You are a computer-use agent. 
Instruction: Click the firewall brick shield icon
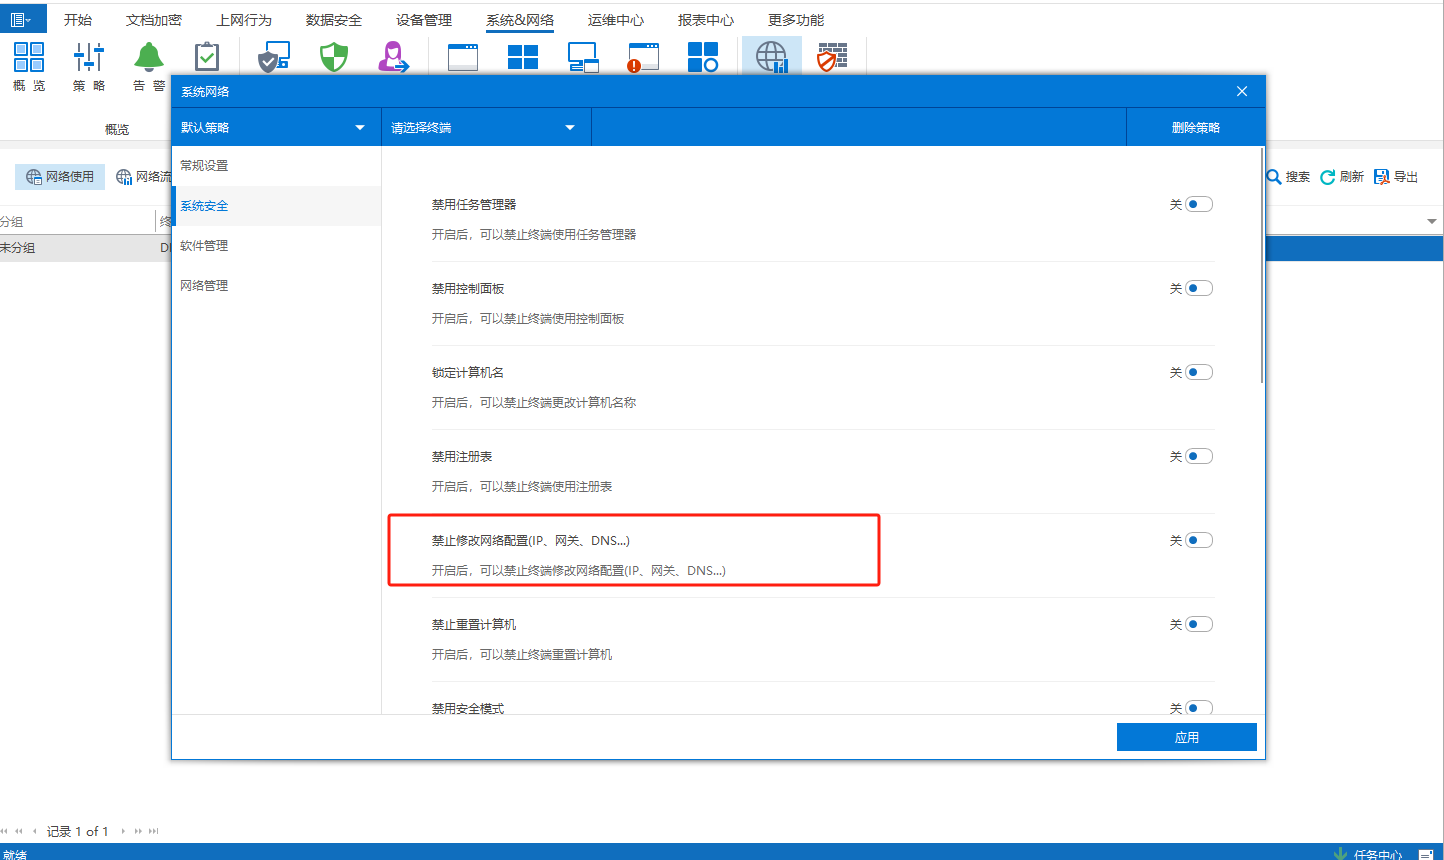832,57
